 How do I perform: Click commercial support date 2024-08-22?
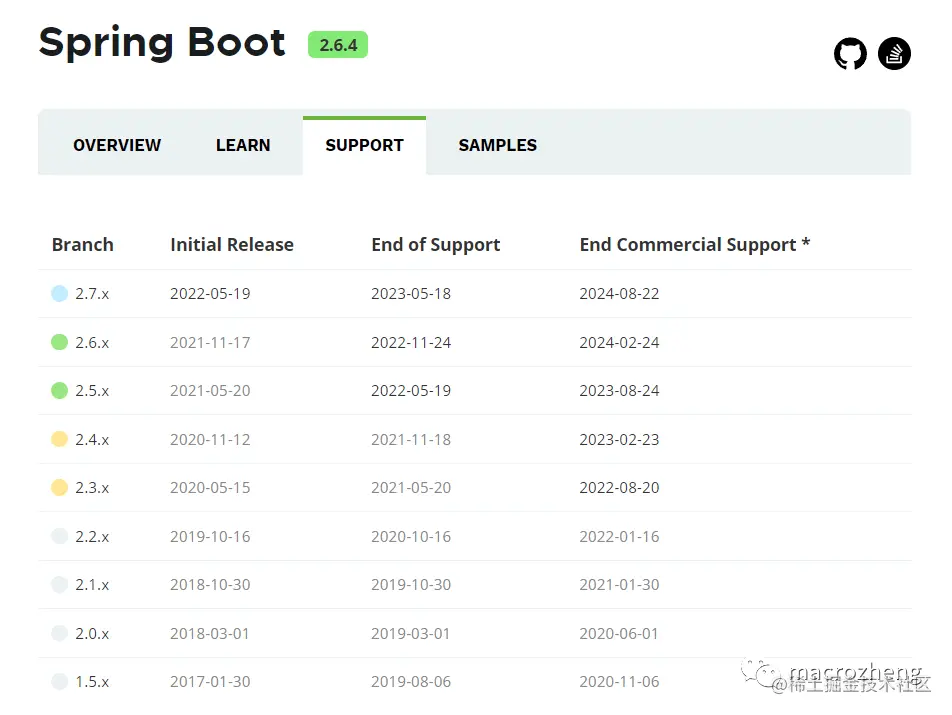(619, 294)
